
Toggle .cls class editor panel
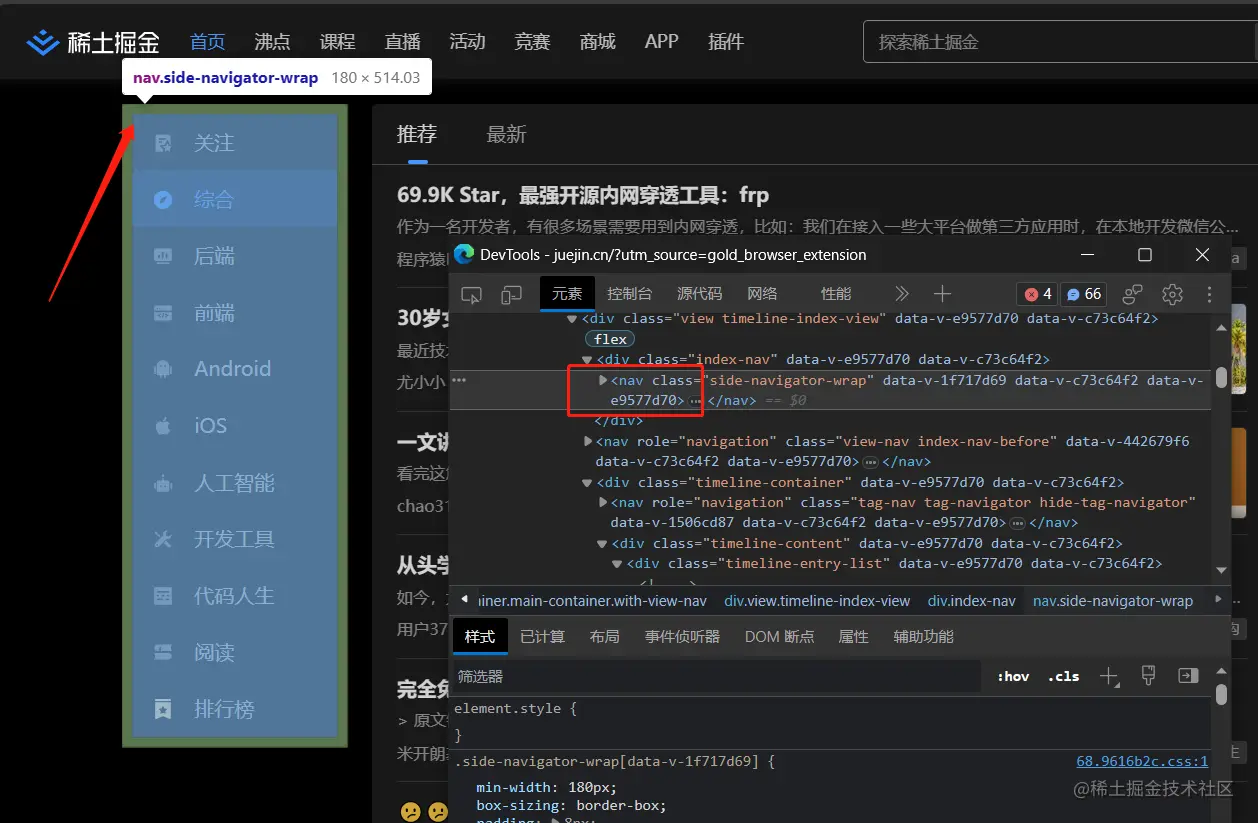tap(1064, 677)
